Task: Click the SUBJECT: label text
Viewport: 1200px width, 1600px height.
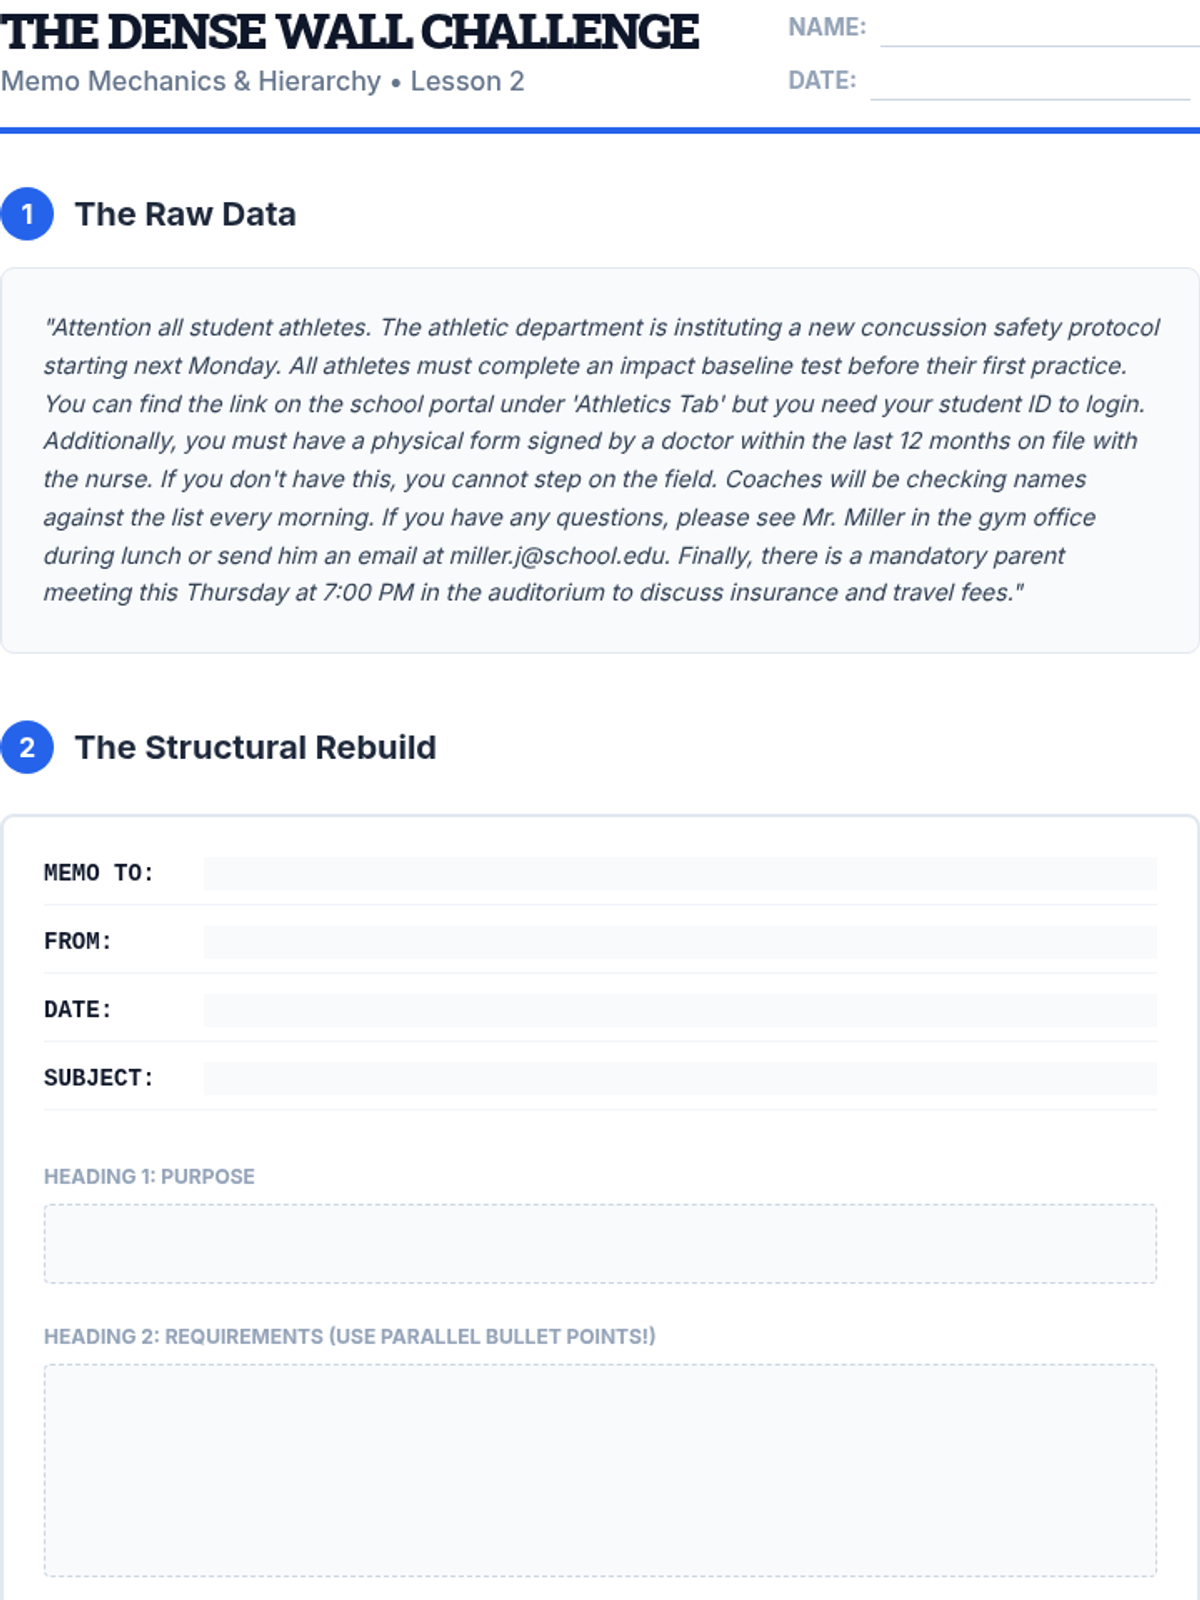Action: (98, 1078)
